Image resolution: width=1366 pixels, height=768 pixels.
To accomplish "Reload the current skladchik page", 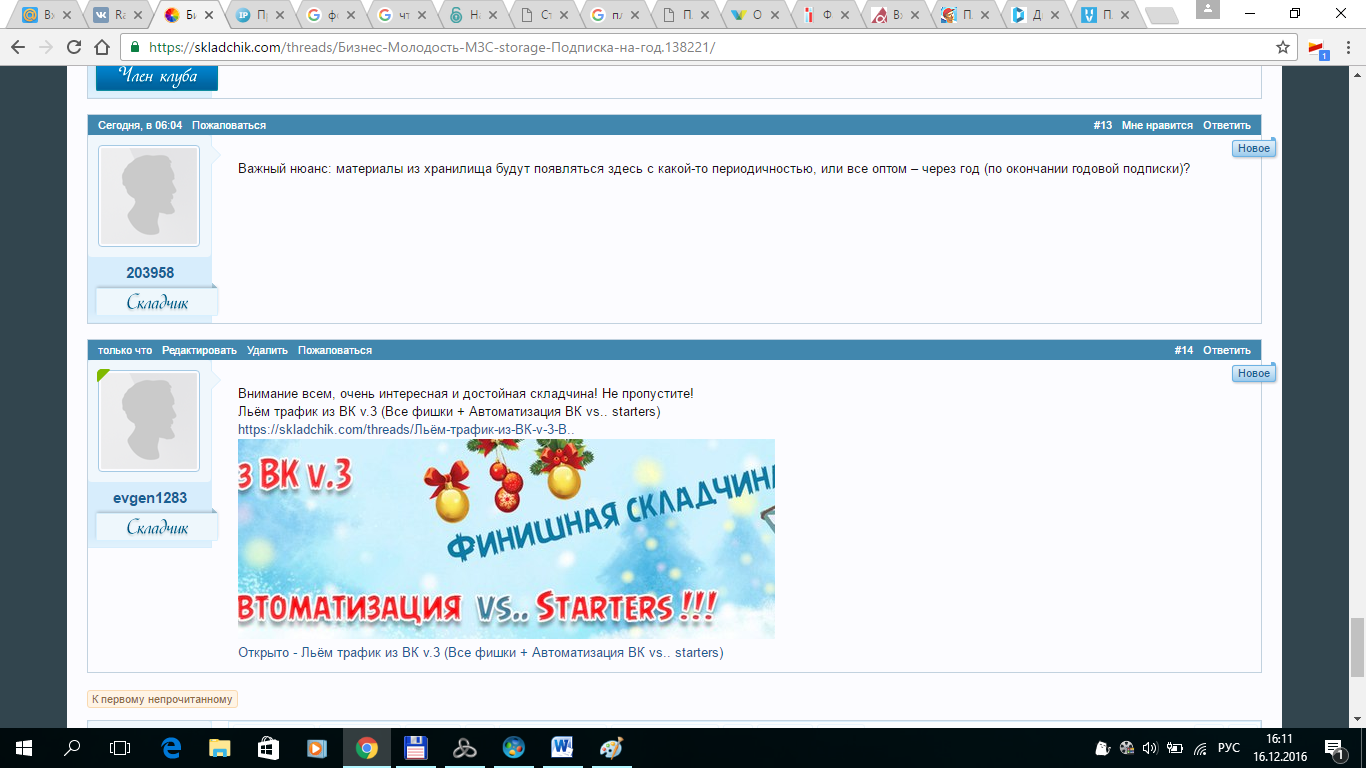I will pyautogui.click(x=73, y=47).
